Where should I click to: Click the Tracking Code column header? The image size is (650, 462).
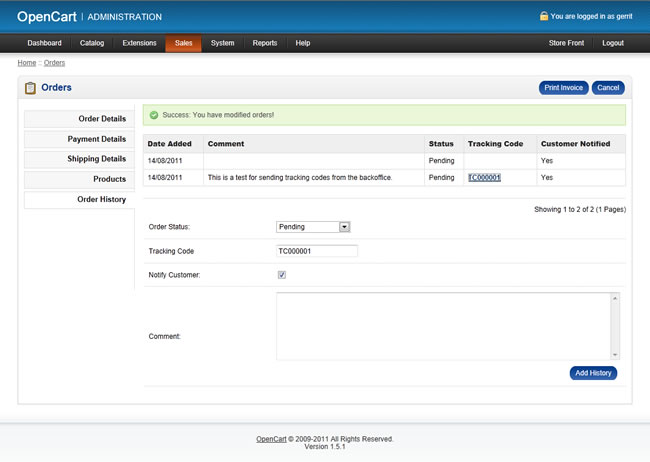coord(495,144)
